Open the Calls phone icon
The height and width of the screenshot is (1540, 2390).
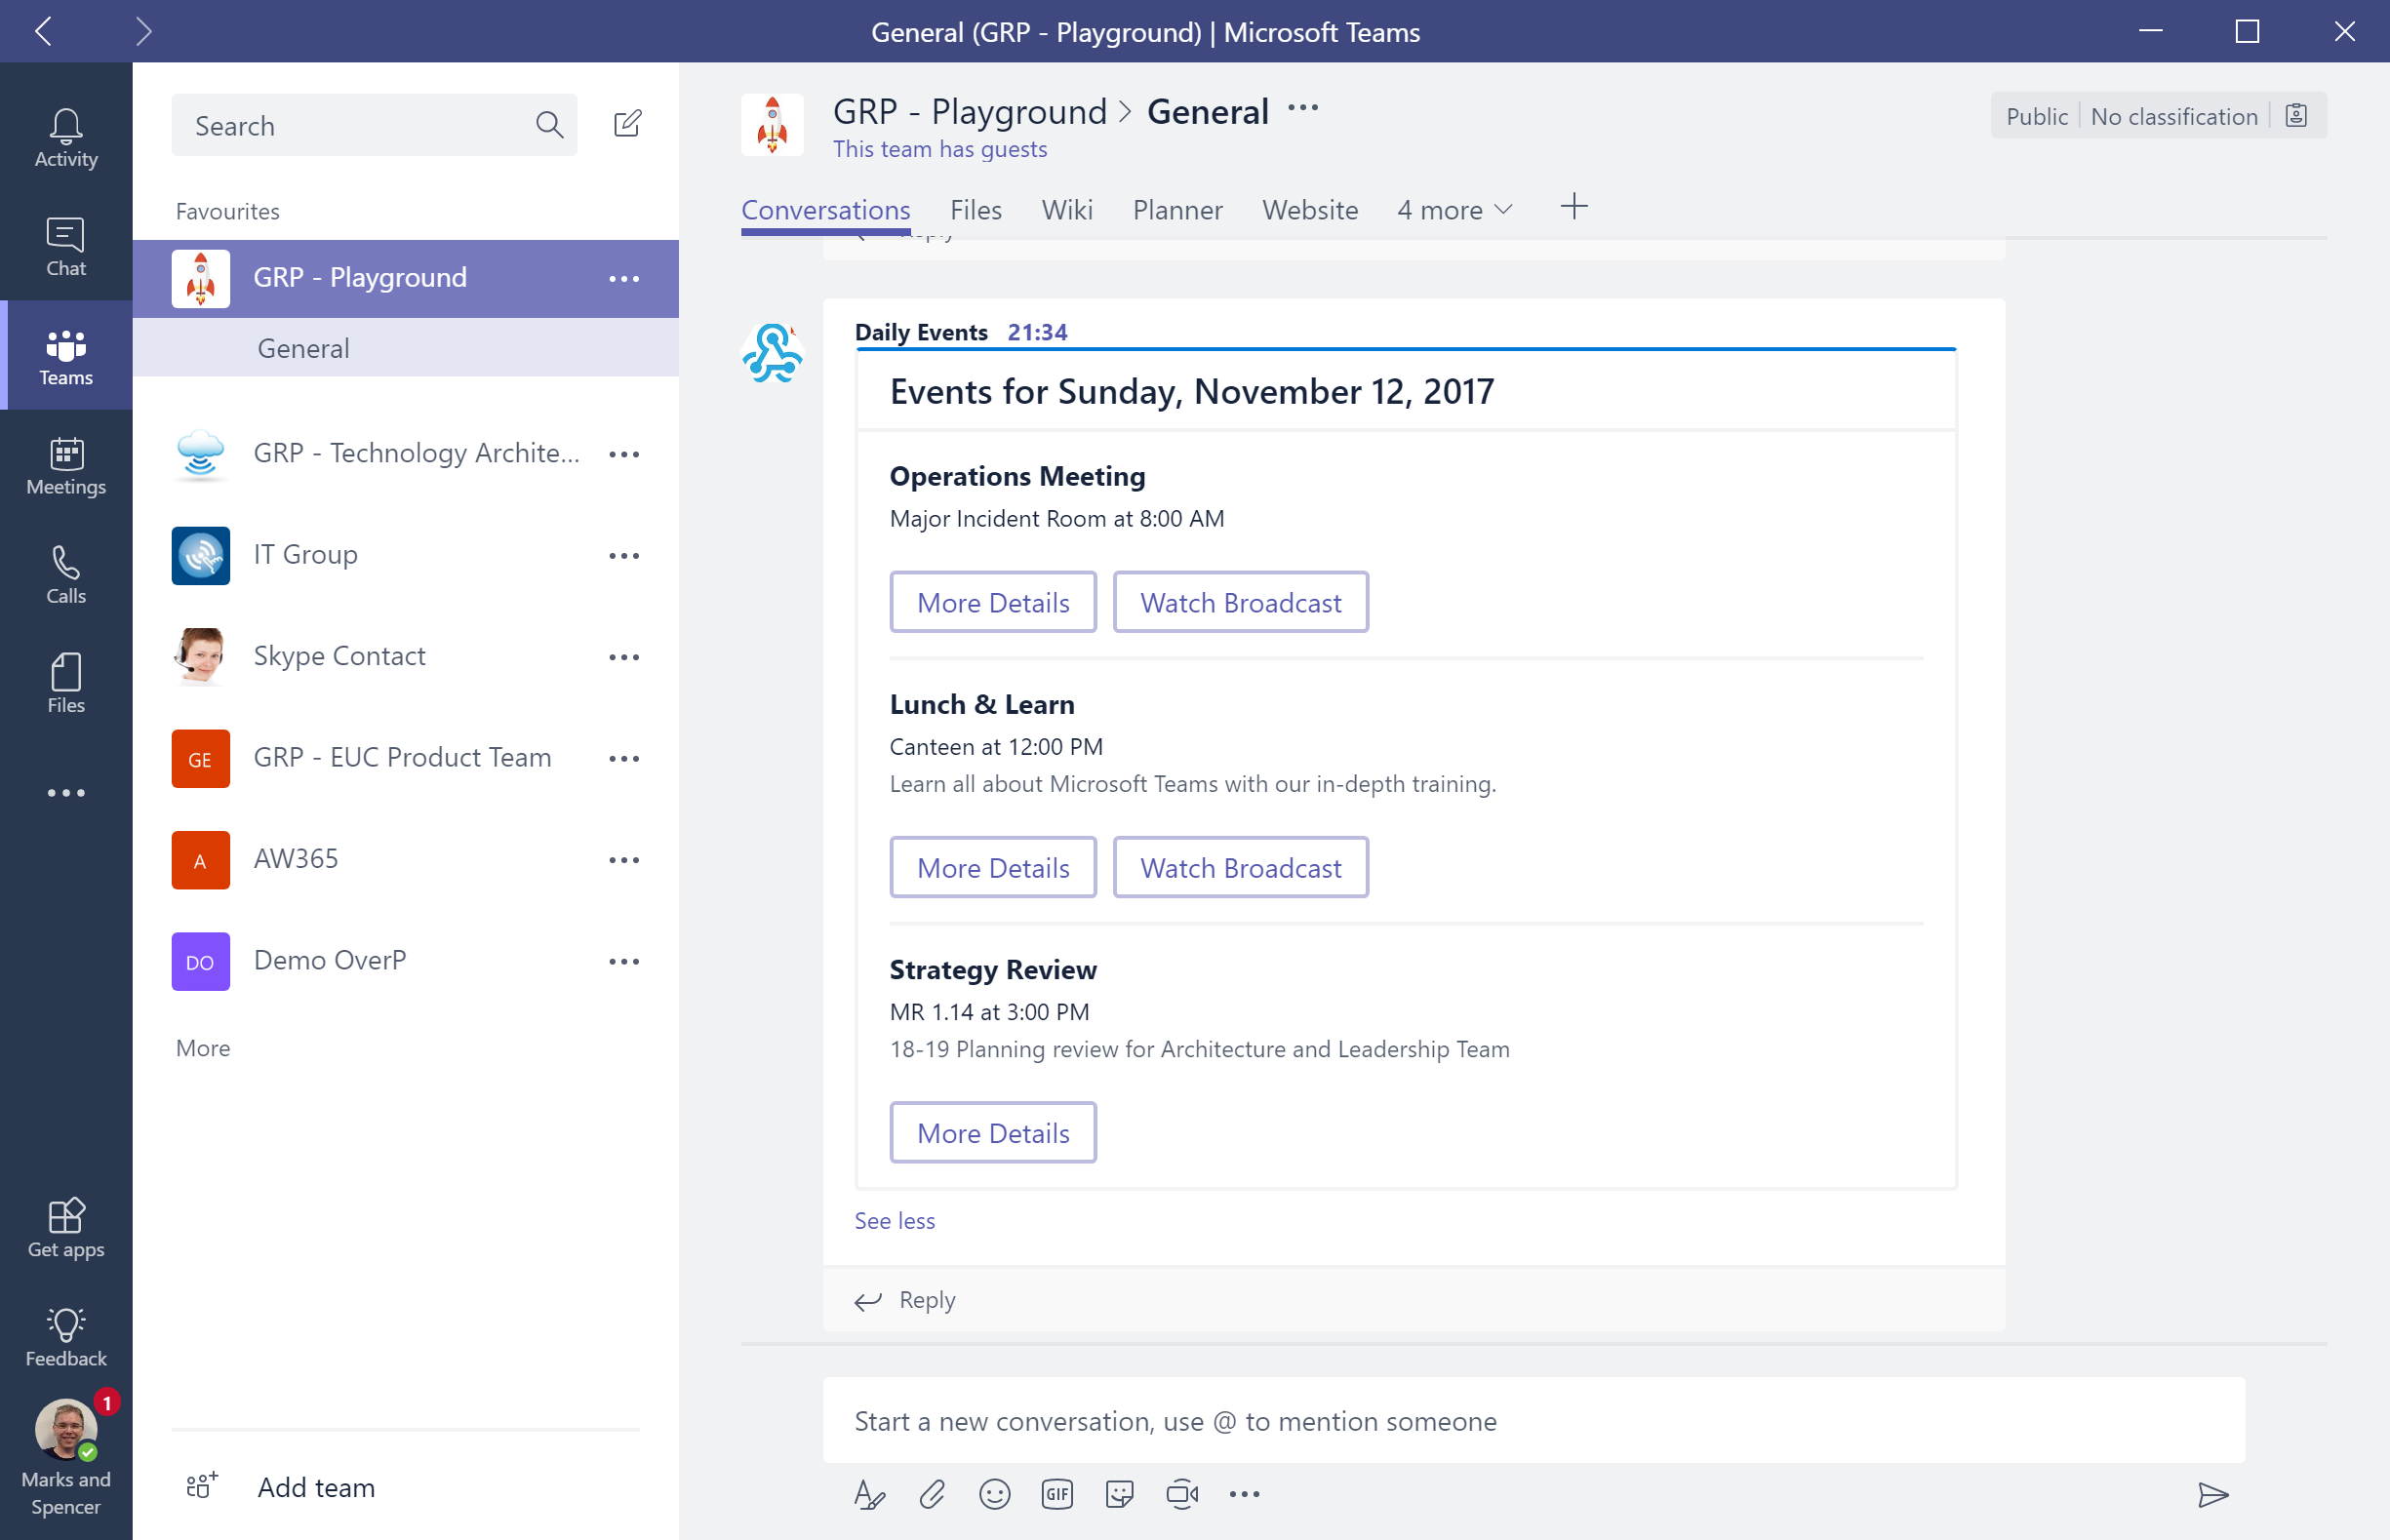66,574
